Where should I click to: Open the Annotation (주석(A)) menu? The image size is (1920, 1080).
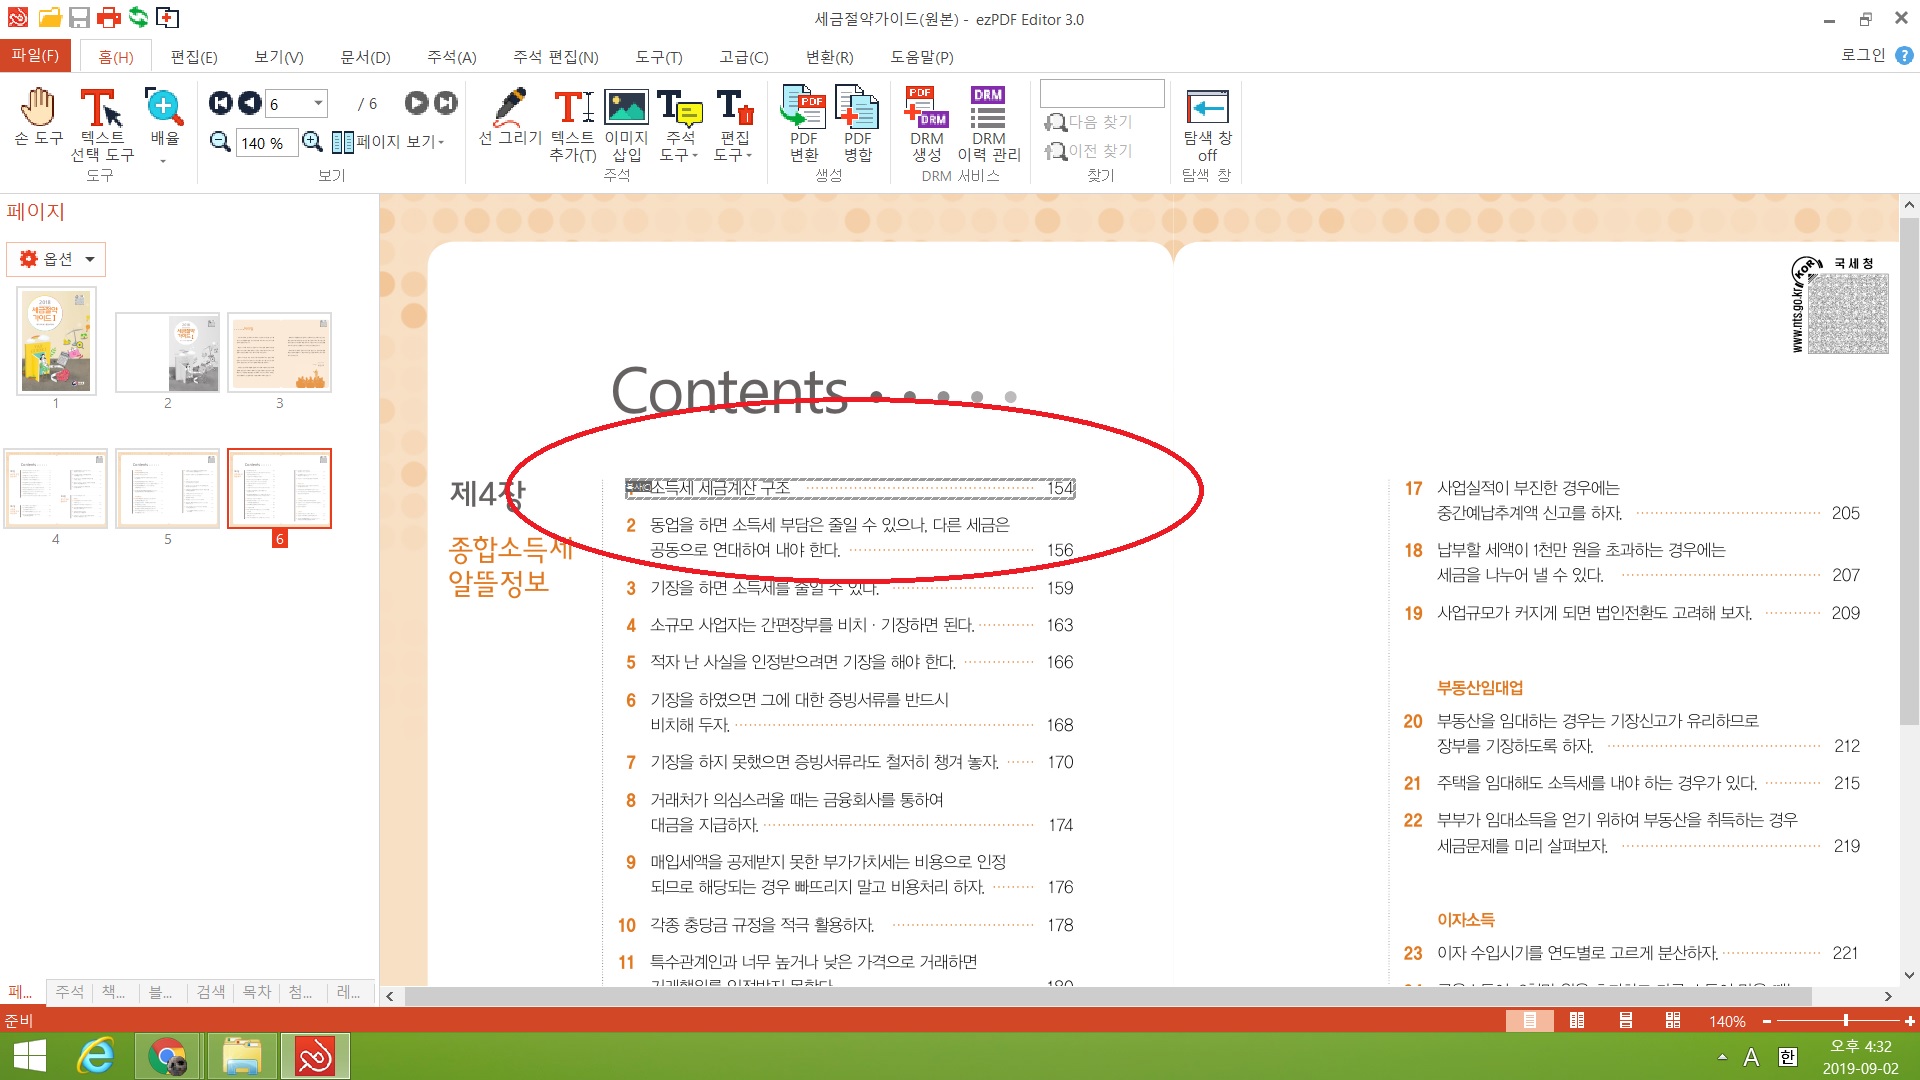pyautogui.click(x=451, y=57)
